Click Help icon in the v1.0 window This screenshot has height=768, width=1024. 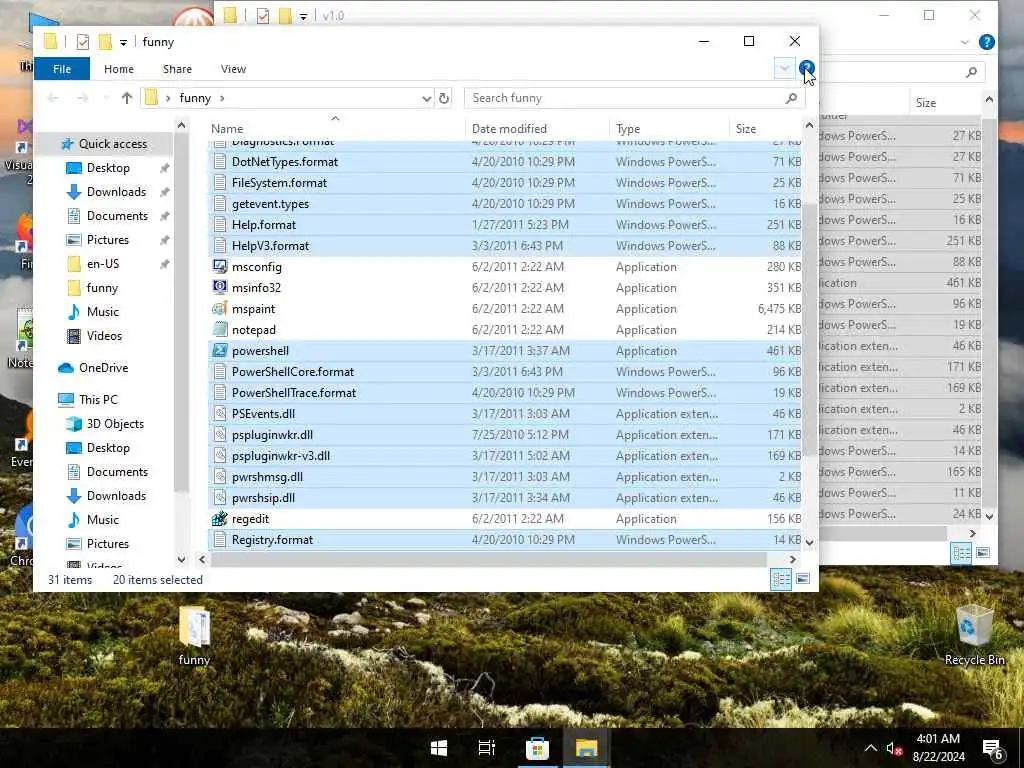click(987, 42)
